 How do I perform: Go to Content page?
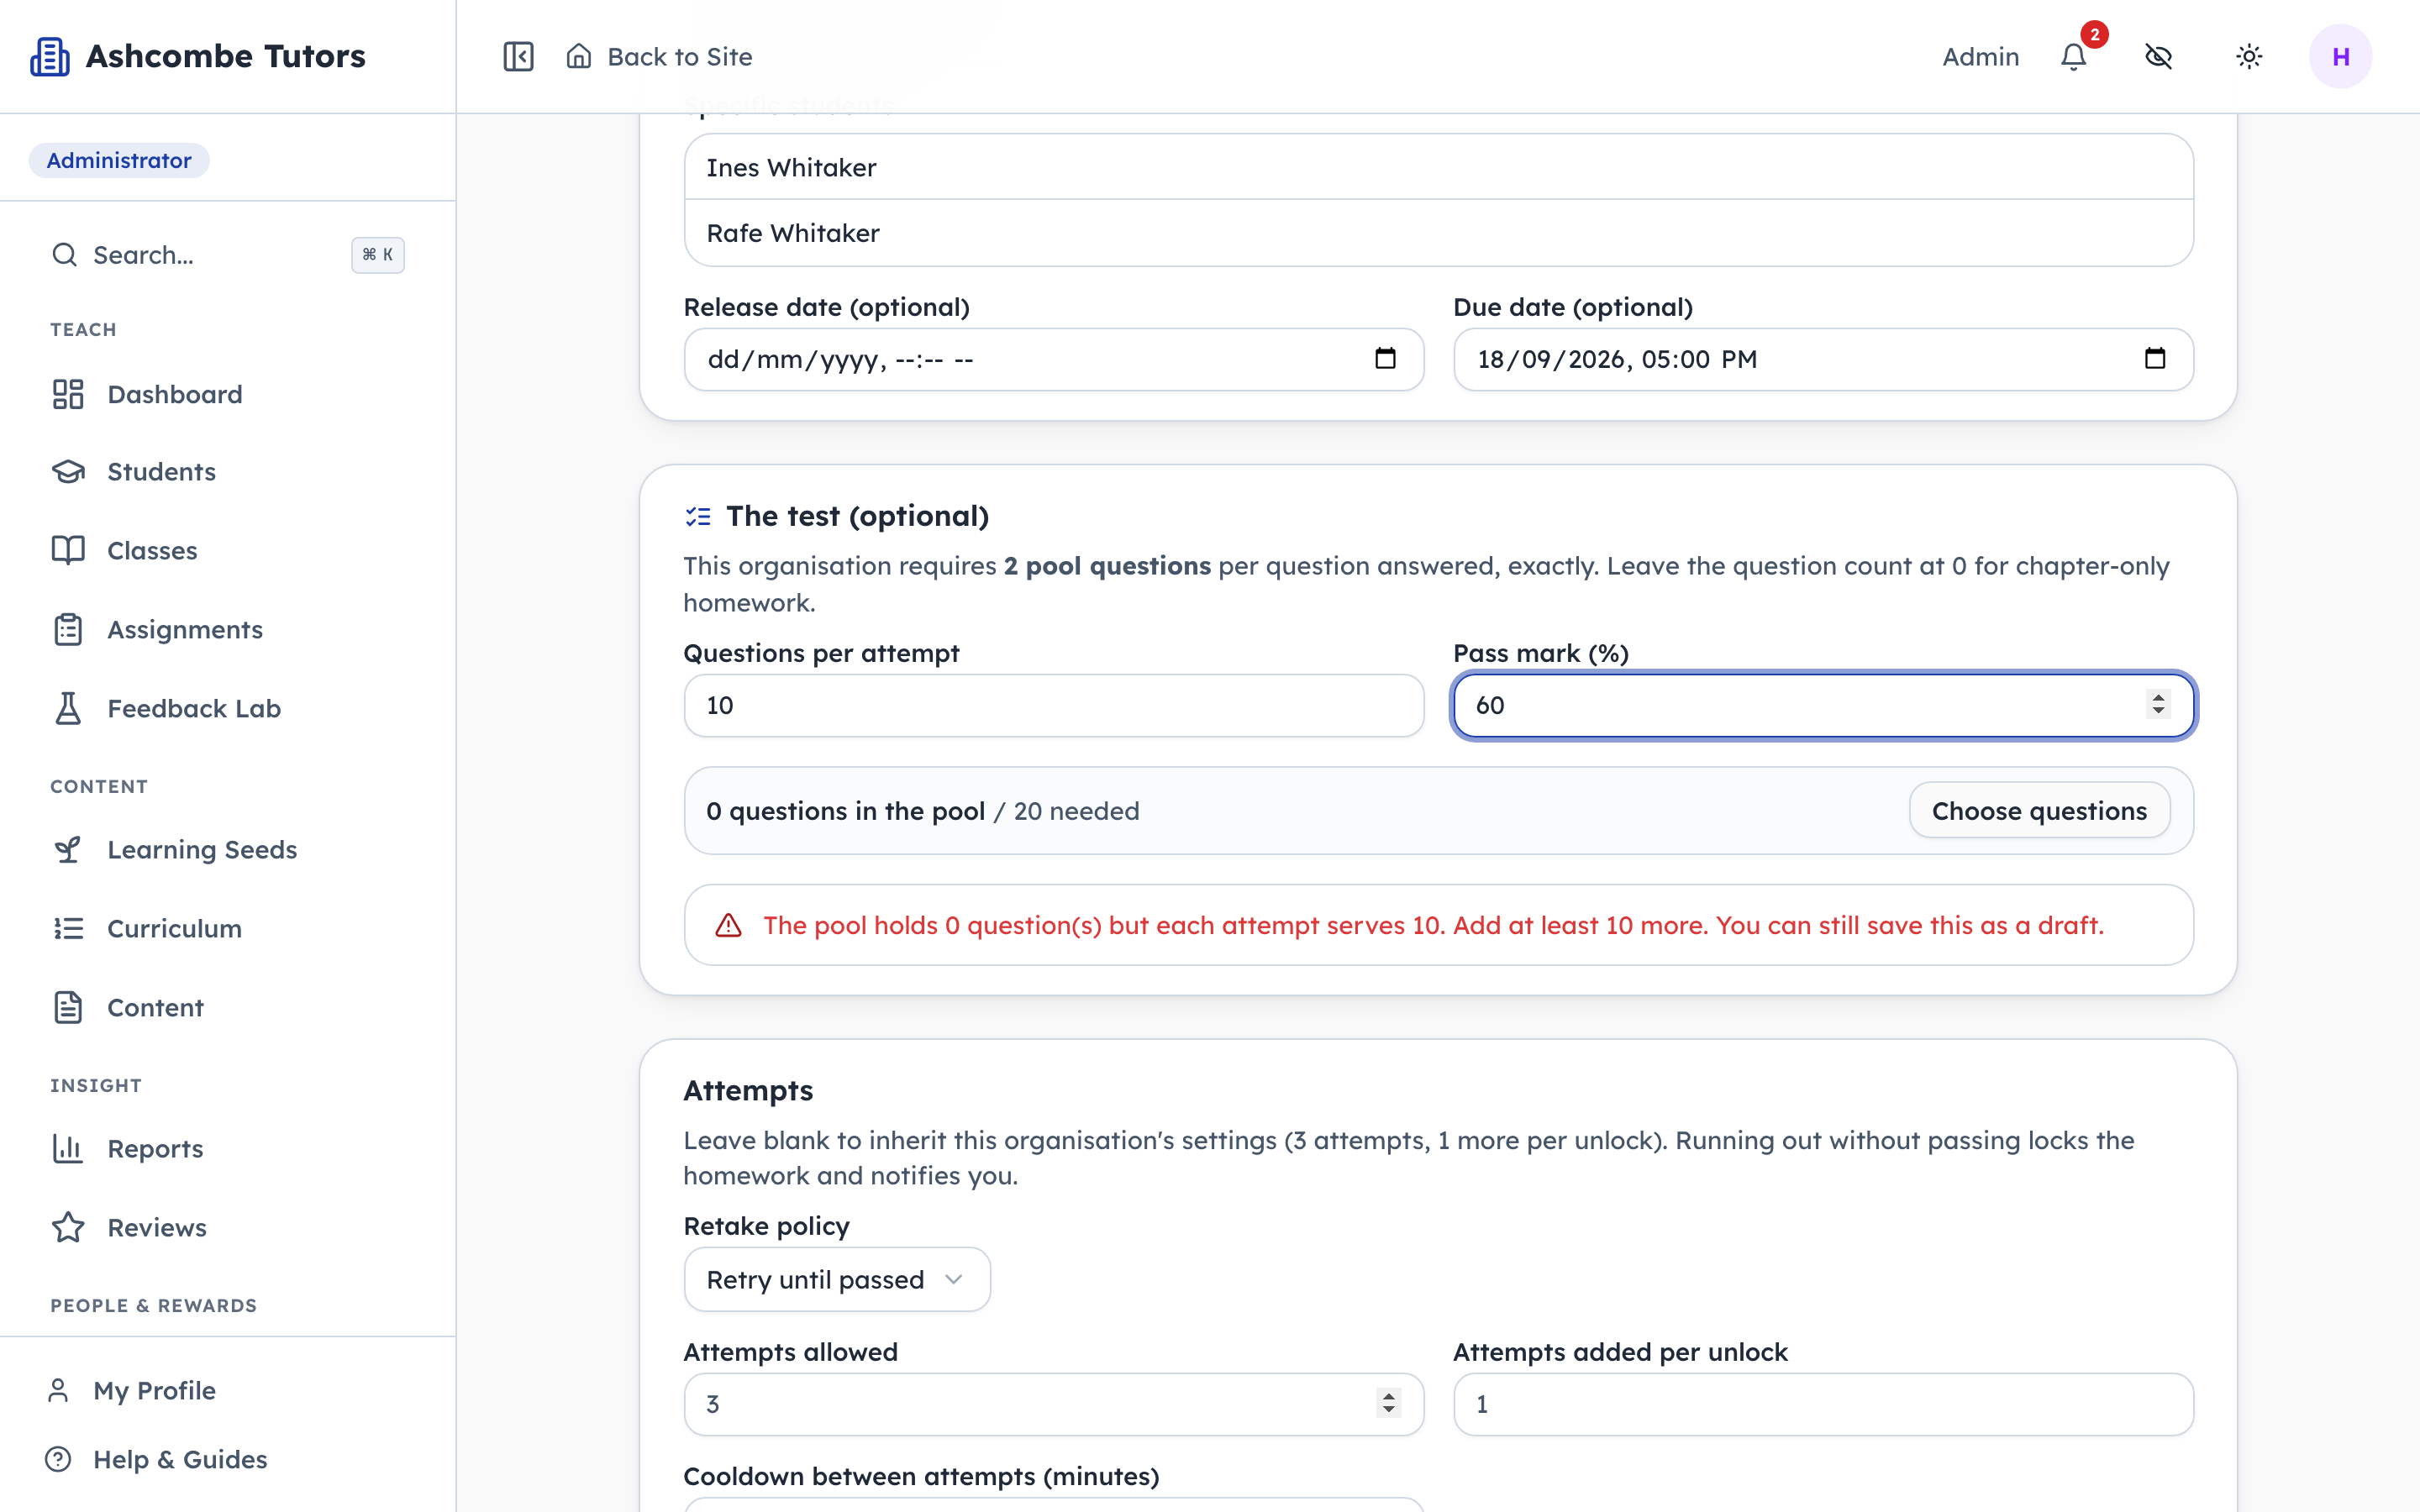click(155, 1007)
